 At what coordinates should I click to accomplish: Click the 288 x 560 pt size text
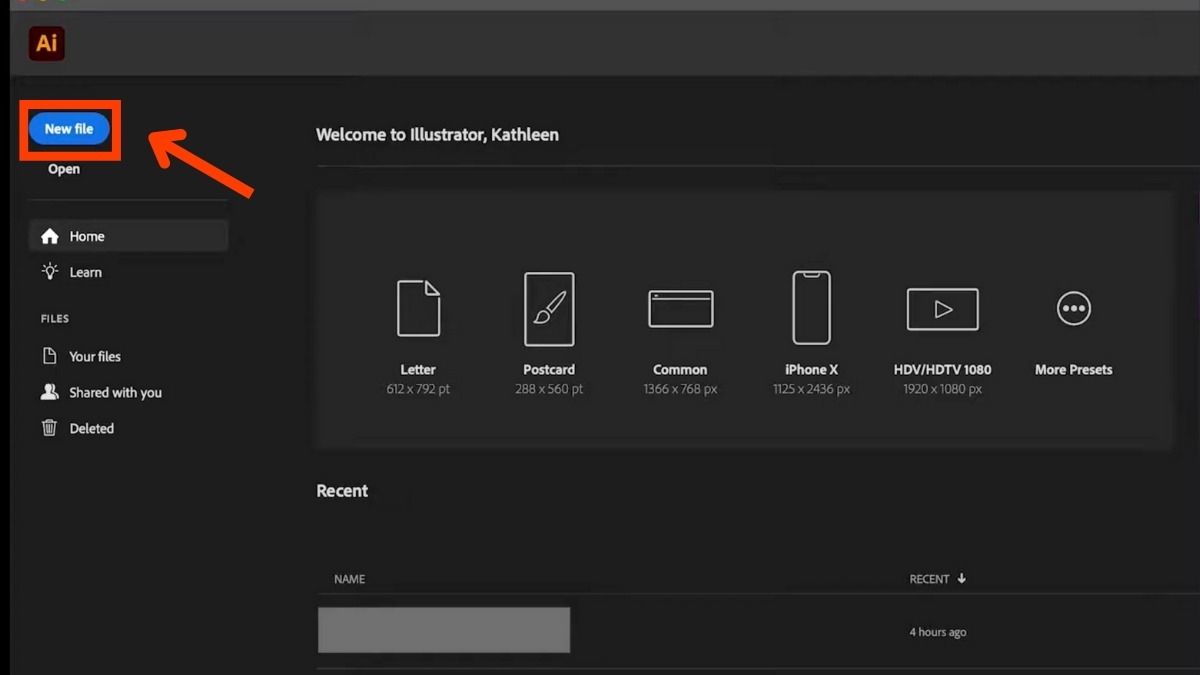point(549,389)
